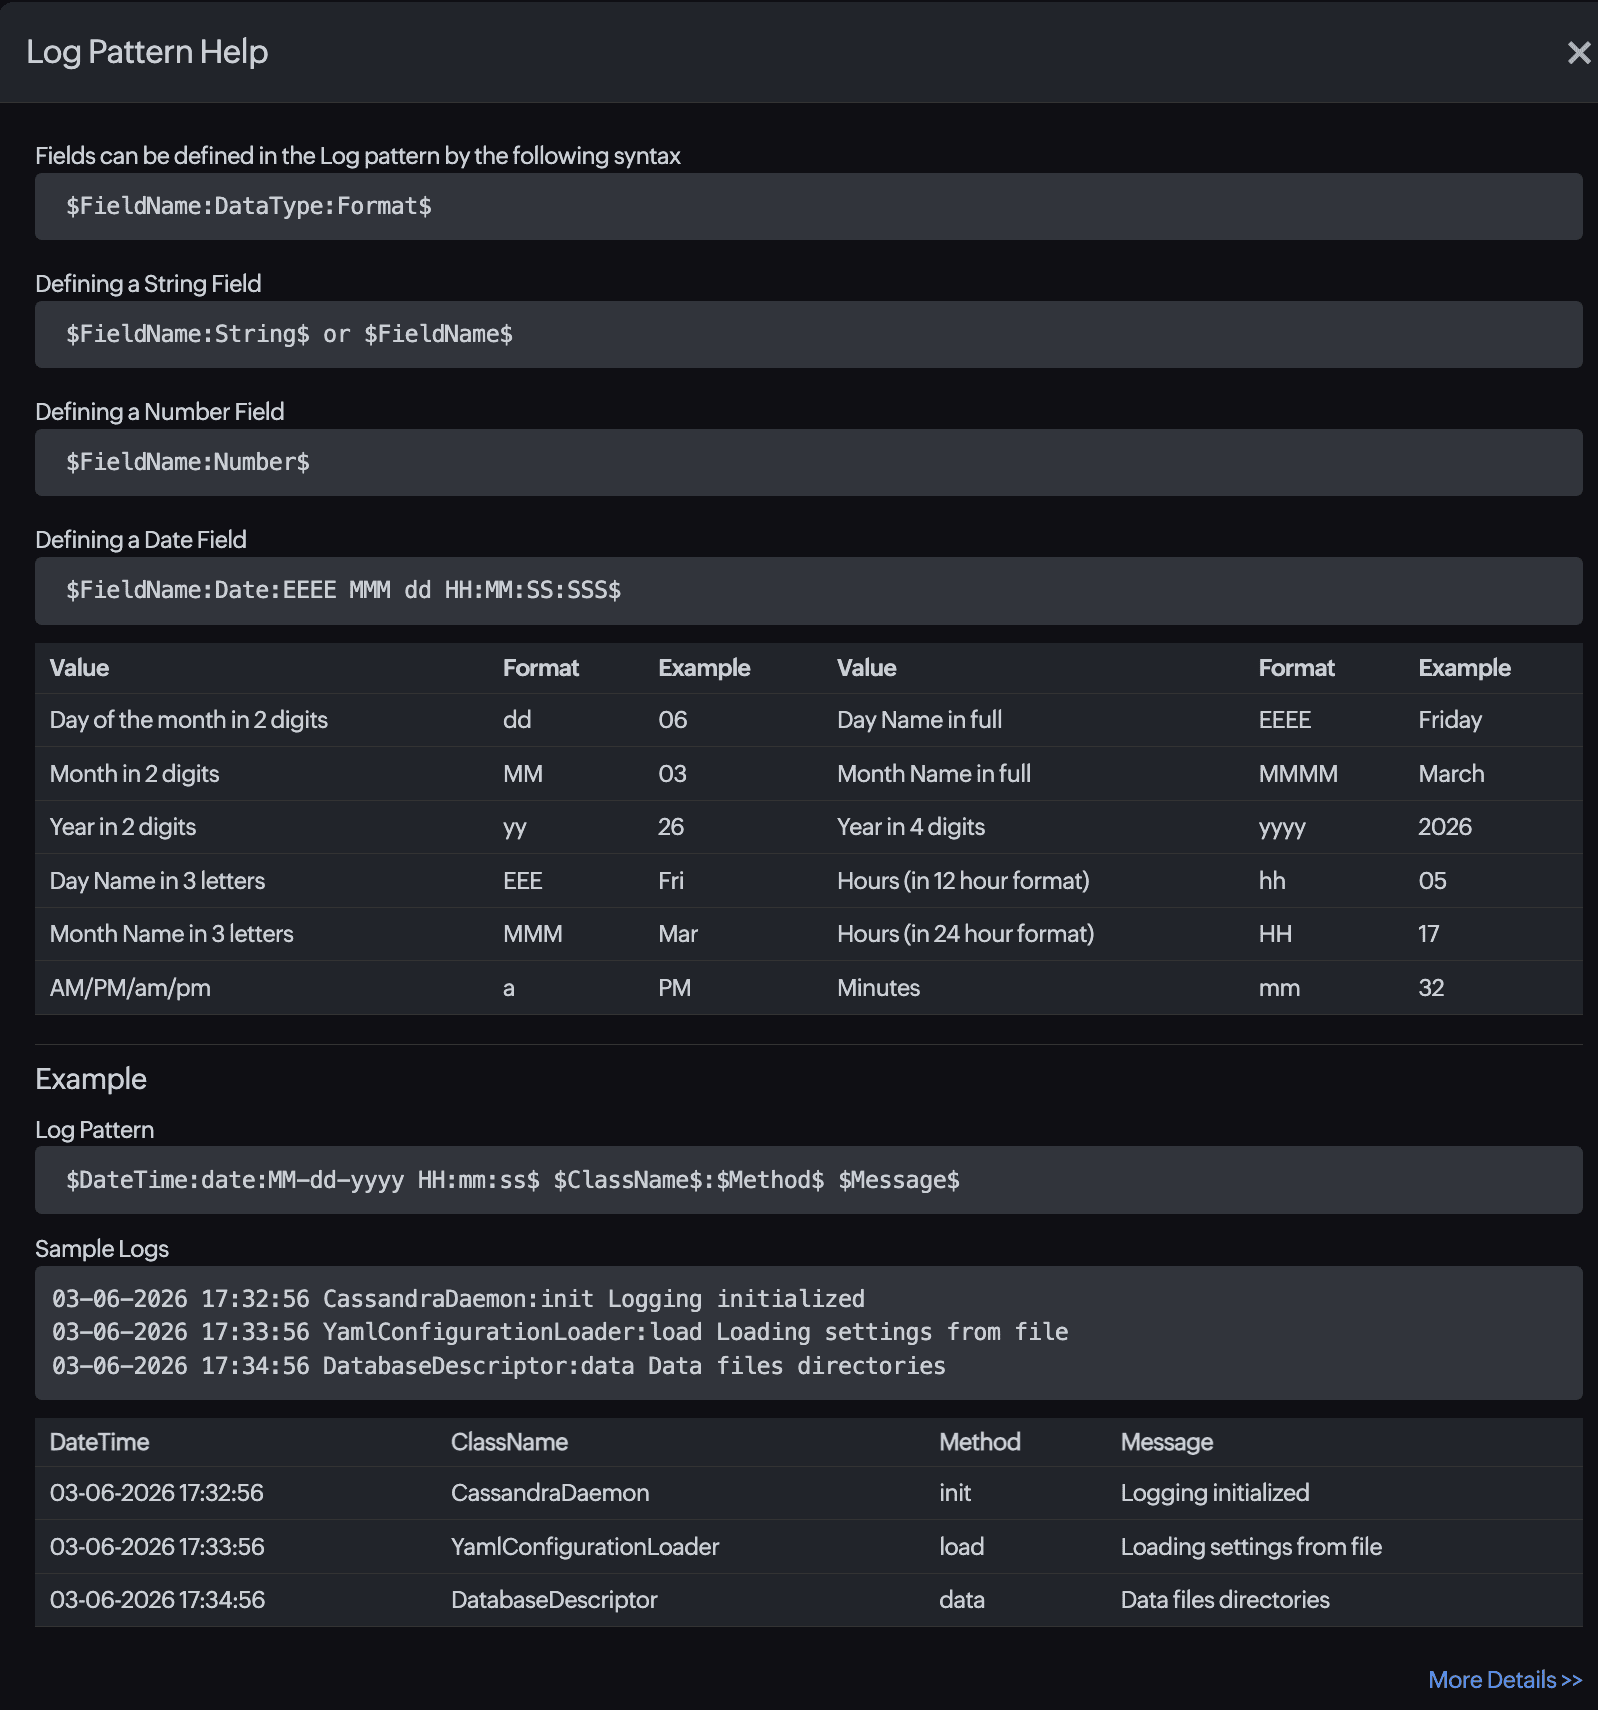
Task: Select the Method column header
Action: pos(979,1442)
